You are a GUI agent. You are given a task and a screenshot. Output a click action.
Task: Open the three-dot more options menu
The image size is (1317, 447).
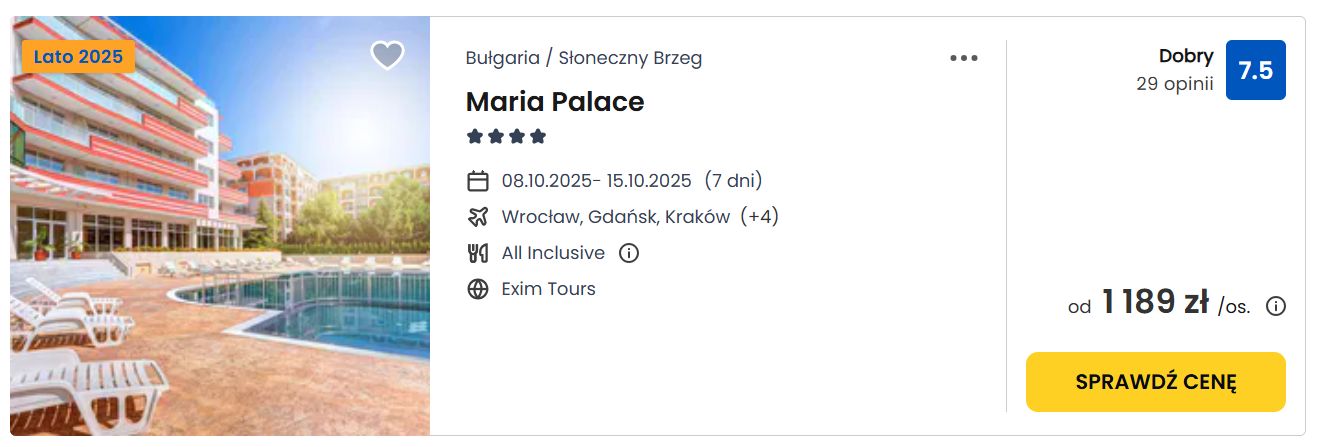click(x=964, y=58)
